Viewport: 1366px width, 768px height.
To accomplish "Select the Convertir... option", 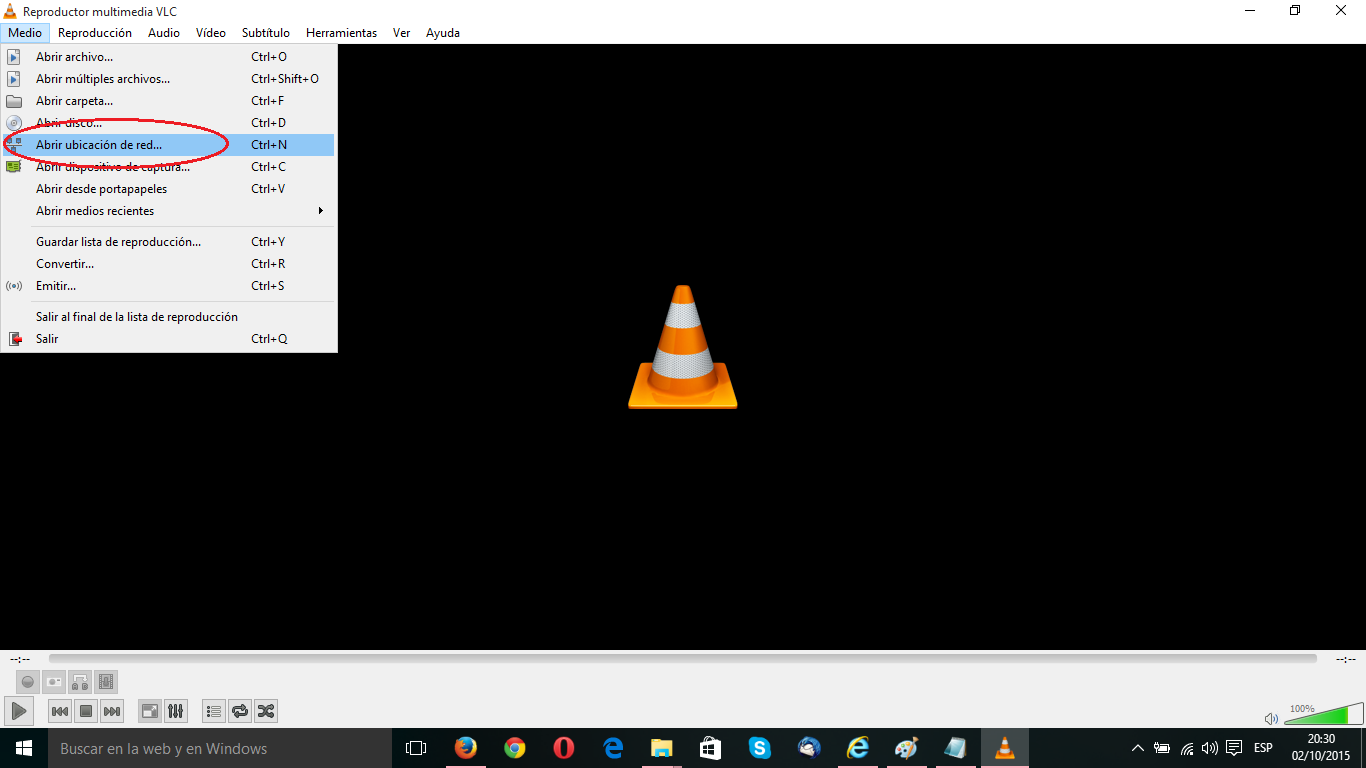I will click(x=169, y=264).
